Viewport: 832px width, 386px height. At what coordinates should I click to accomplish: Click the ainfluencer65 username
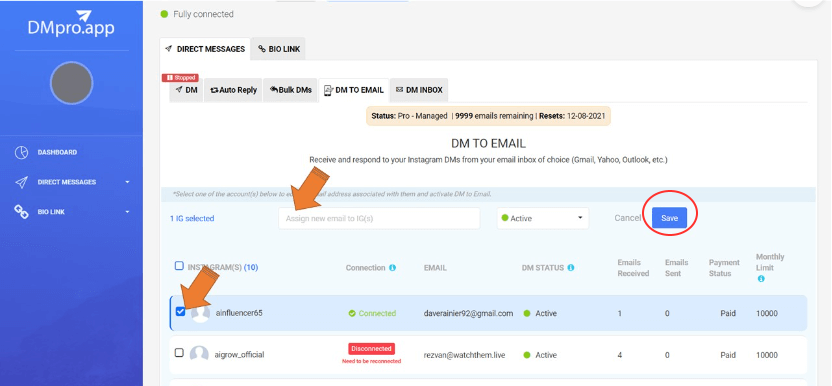pyautogui.click(x=239, y=313)
